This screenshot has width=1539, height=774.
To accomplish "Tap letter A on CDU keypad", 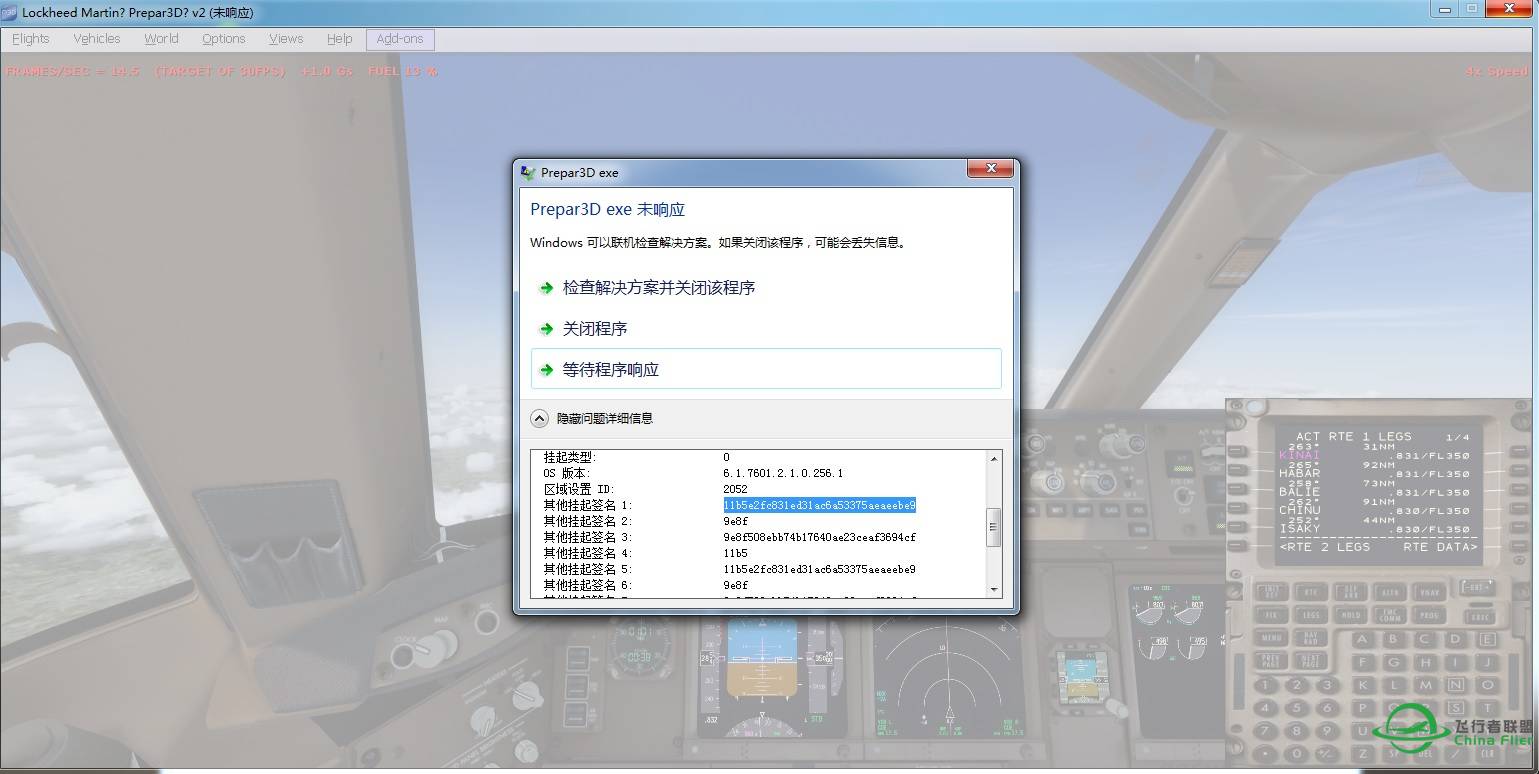I will pyautogui.click(x=1363, y=640).
